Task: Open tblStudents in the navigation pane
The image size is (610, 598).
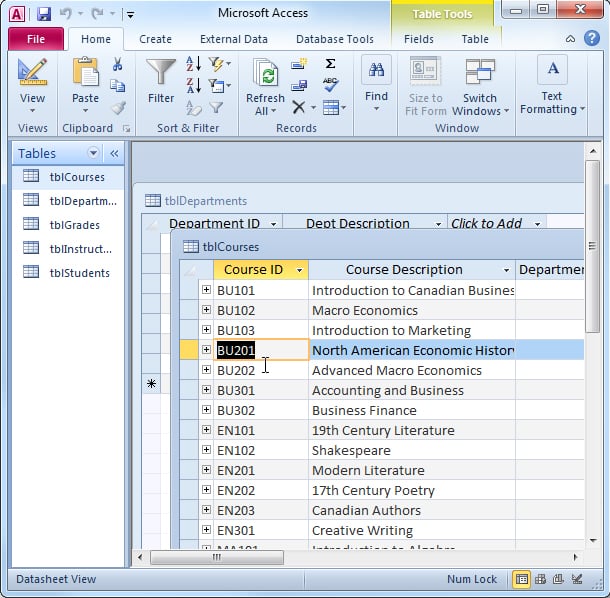Action: click(68, 273)
